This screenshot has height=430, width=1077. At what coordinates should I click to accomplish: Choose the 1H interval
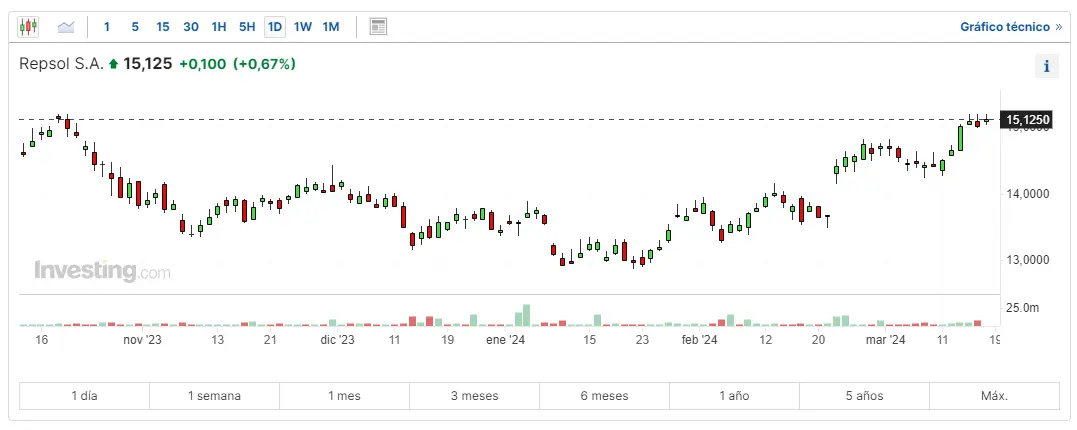click(x=219, y=27)
